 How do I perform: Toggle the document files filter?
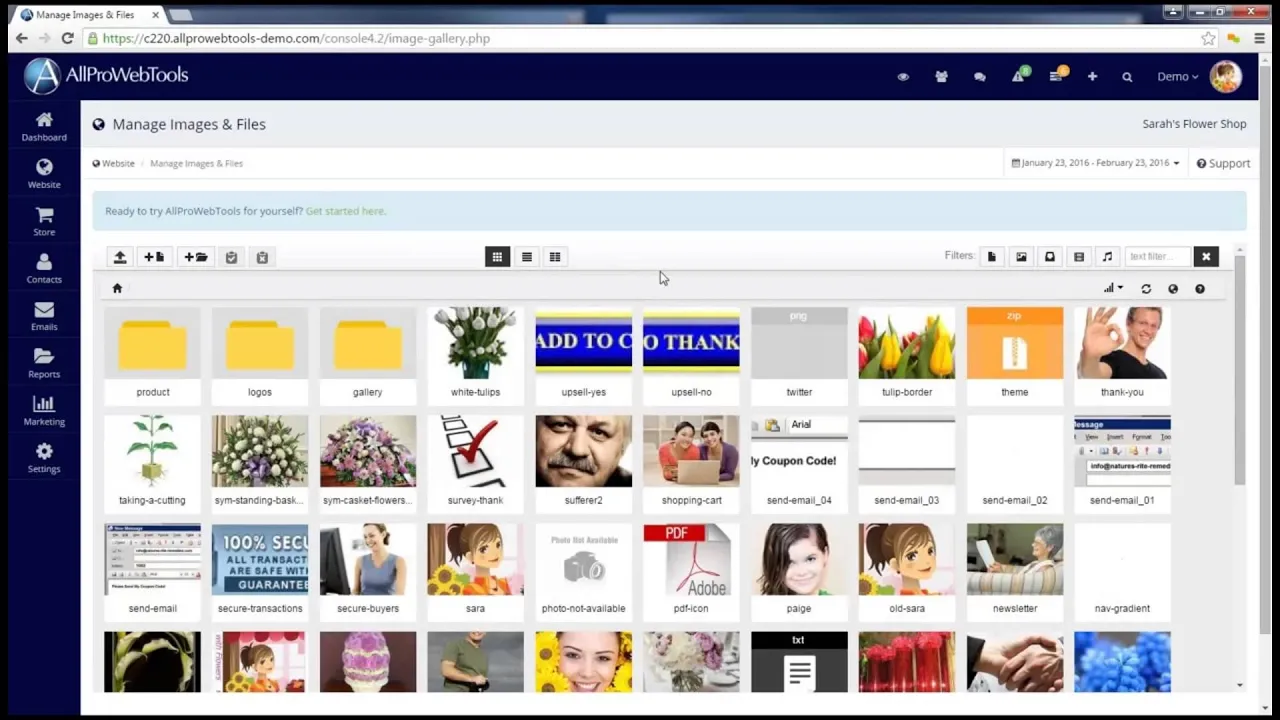pyautogui.click(x=992, y=257)
